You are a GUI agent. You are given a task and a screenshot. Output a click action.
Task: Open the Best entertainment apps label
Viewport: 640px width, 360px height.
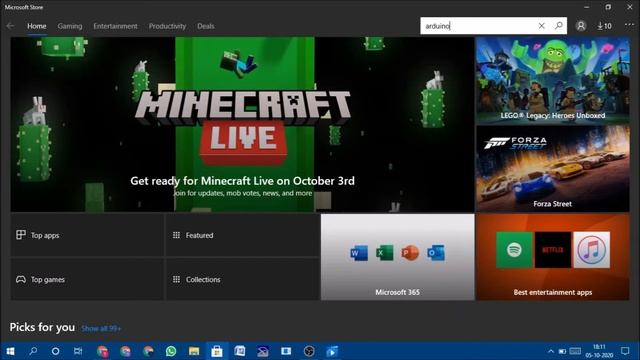tap(553, 292)
